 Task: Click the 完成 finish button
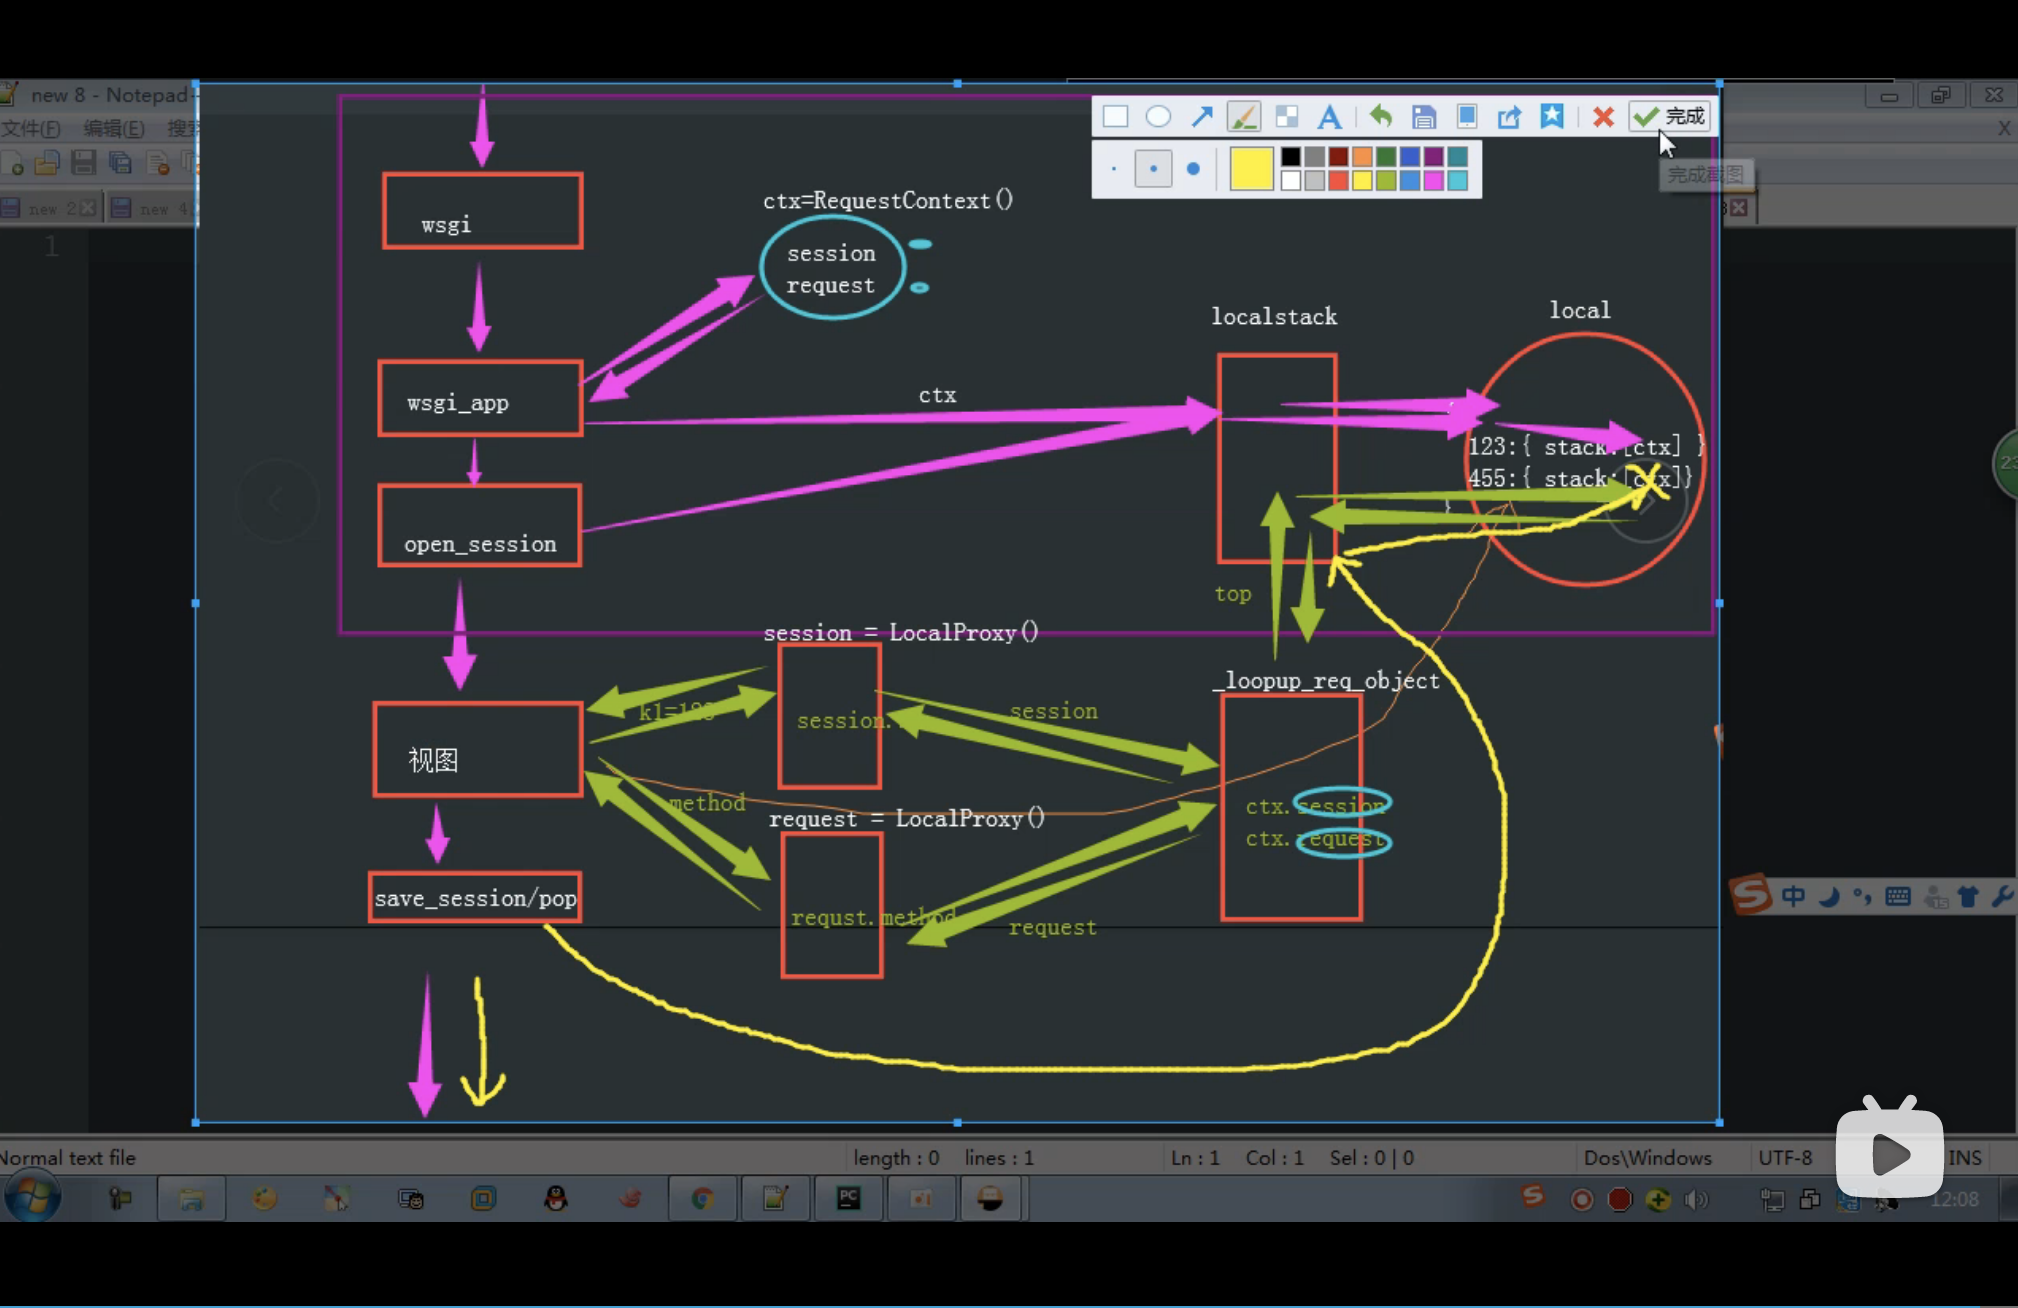tap(1670, 117)
